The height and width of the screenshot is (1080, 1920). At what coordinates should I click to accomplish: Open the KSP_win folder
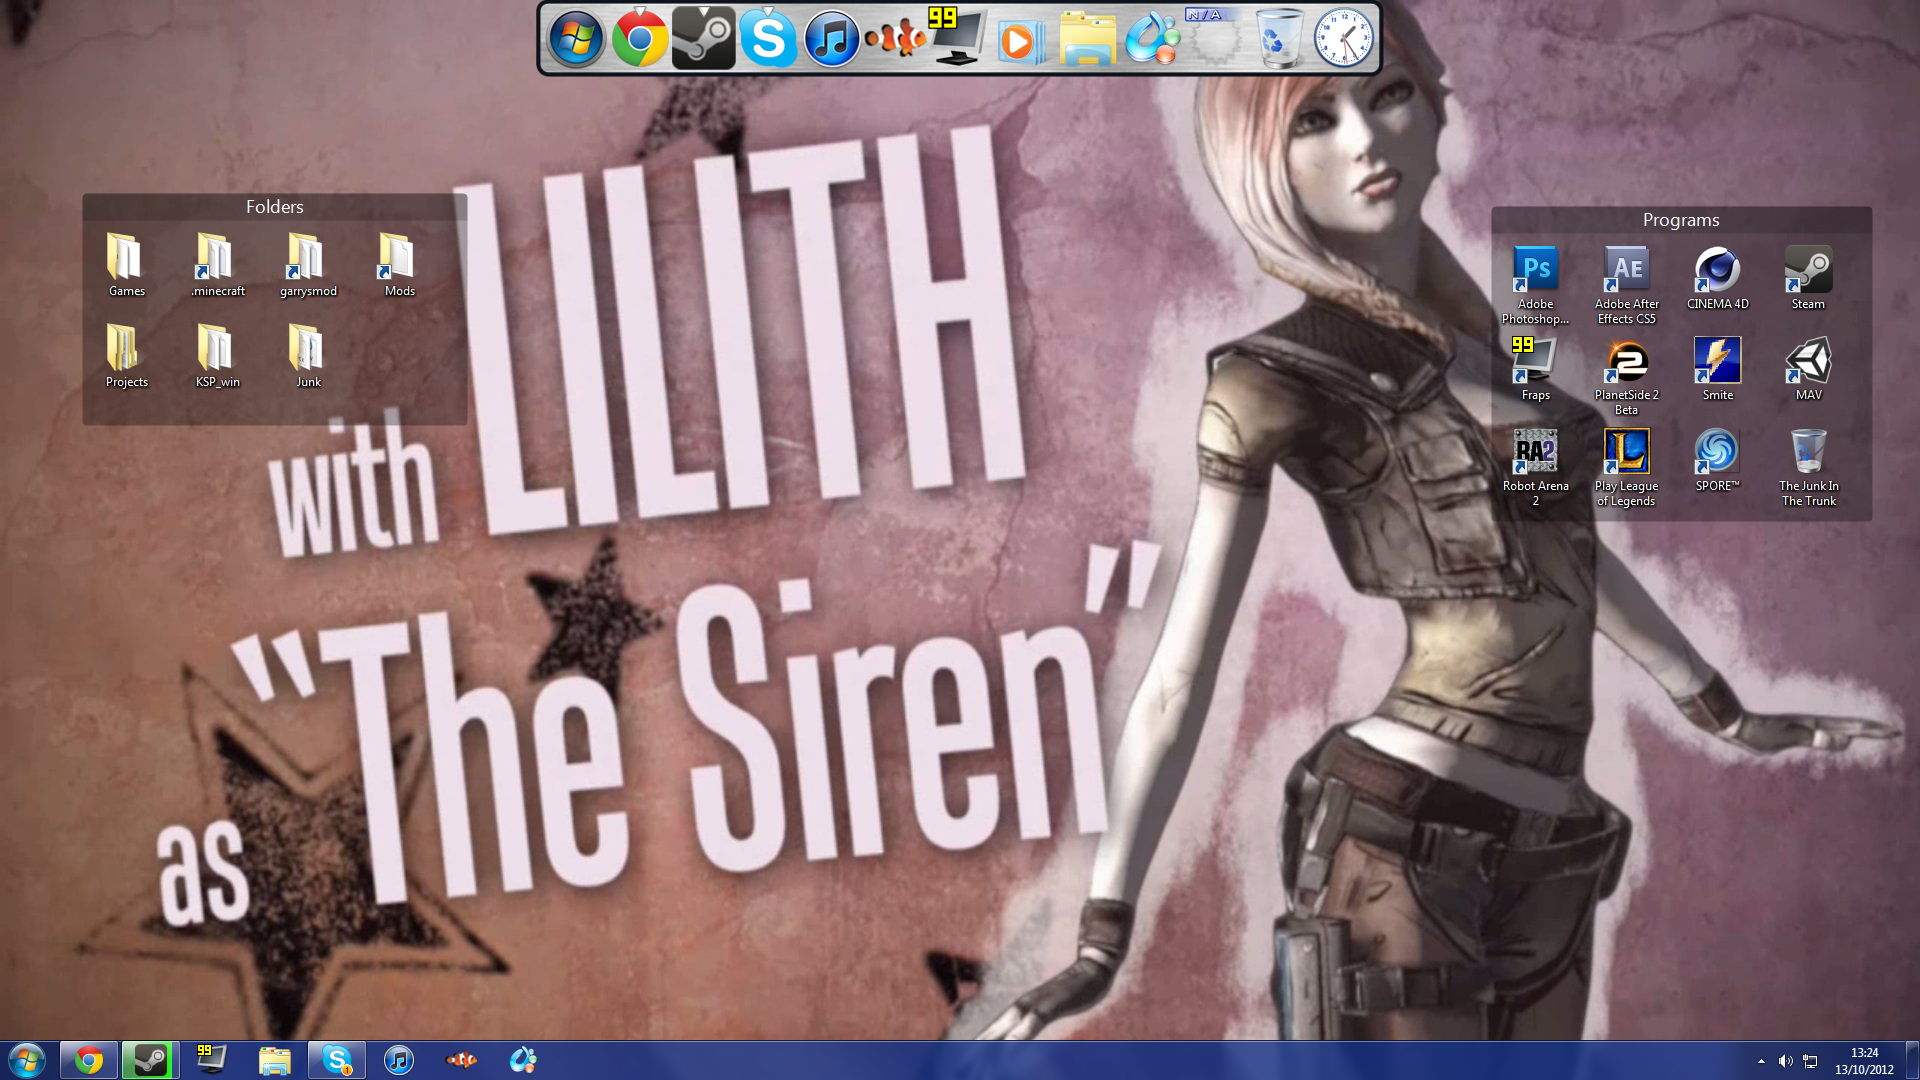(218, 356)
